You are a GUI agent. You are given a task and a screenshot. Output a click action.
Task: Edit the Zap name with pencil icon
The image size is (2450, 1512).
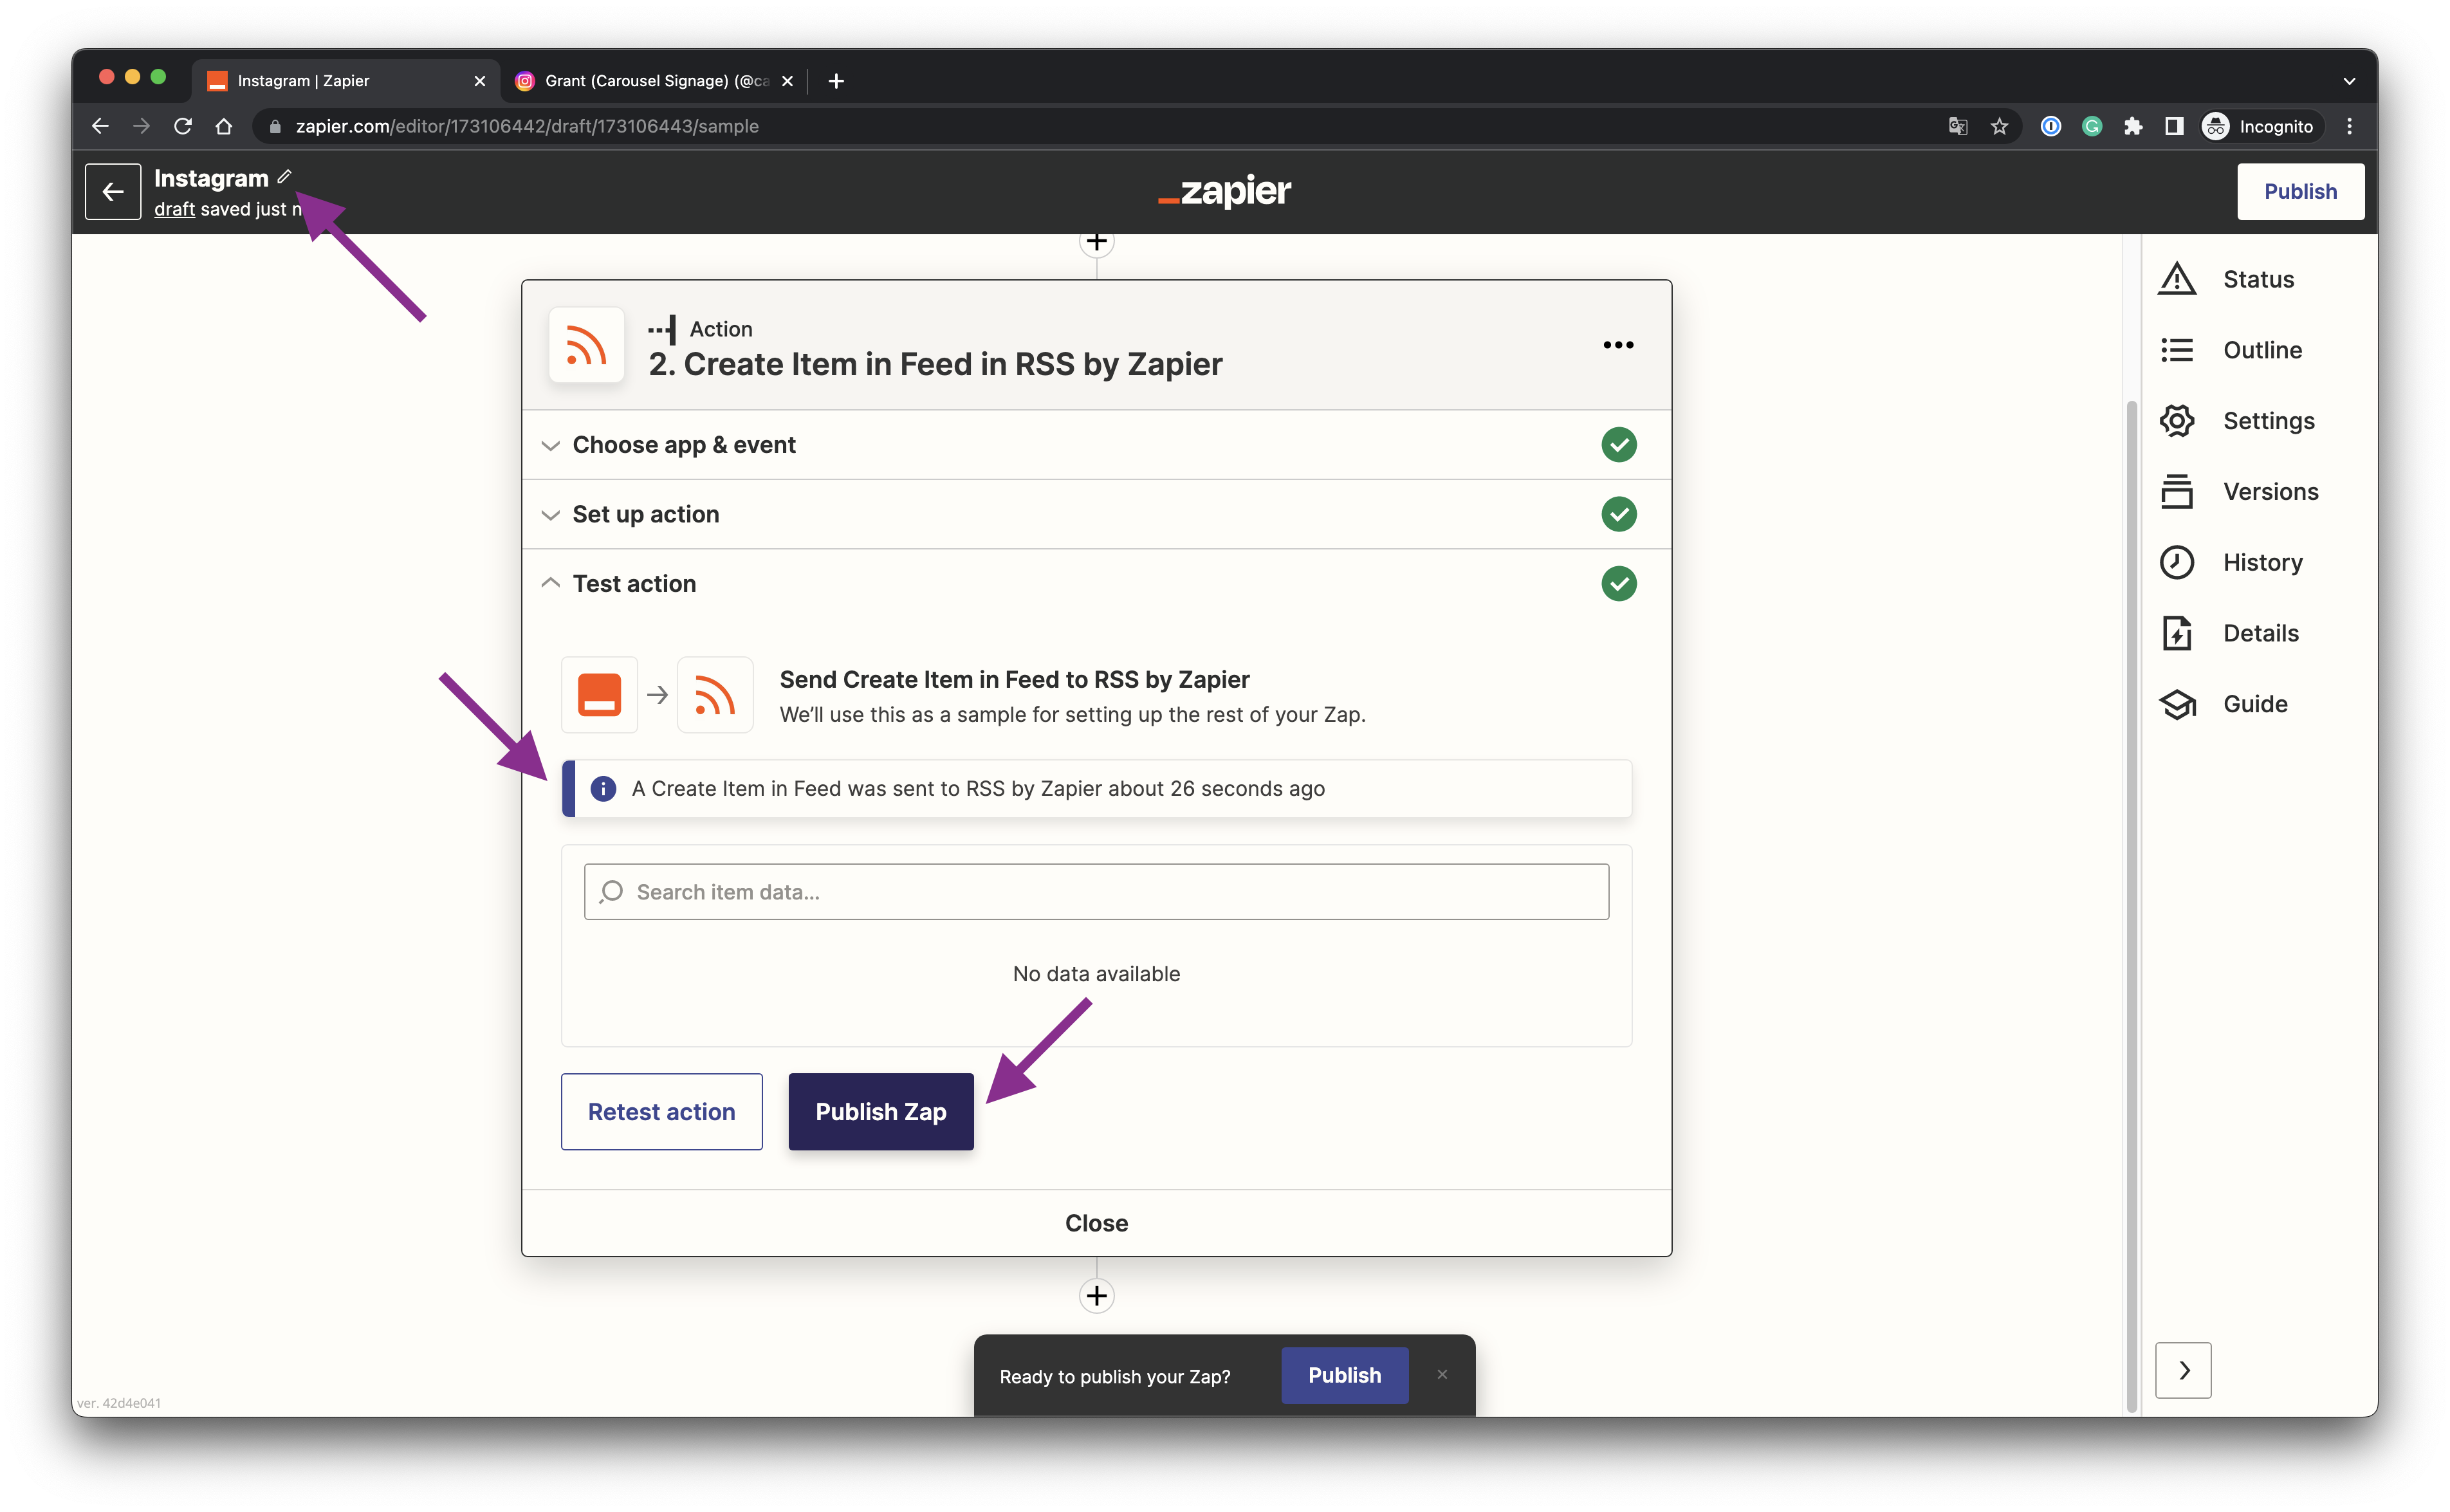[284, 176]
